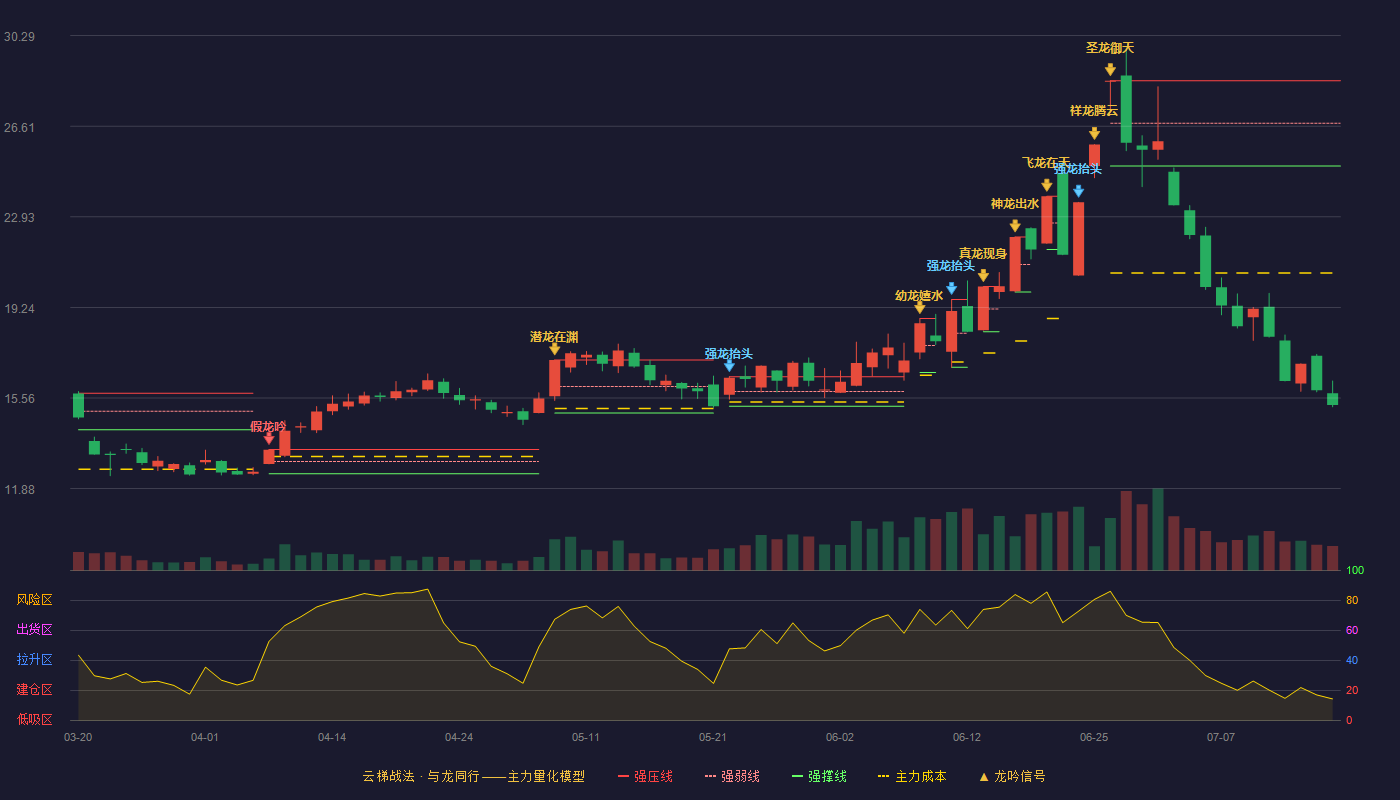Click the 04-14 date label
Screen dimensions: 1400x800
click(332, 737)
